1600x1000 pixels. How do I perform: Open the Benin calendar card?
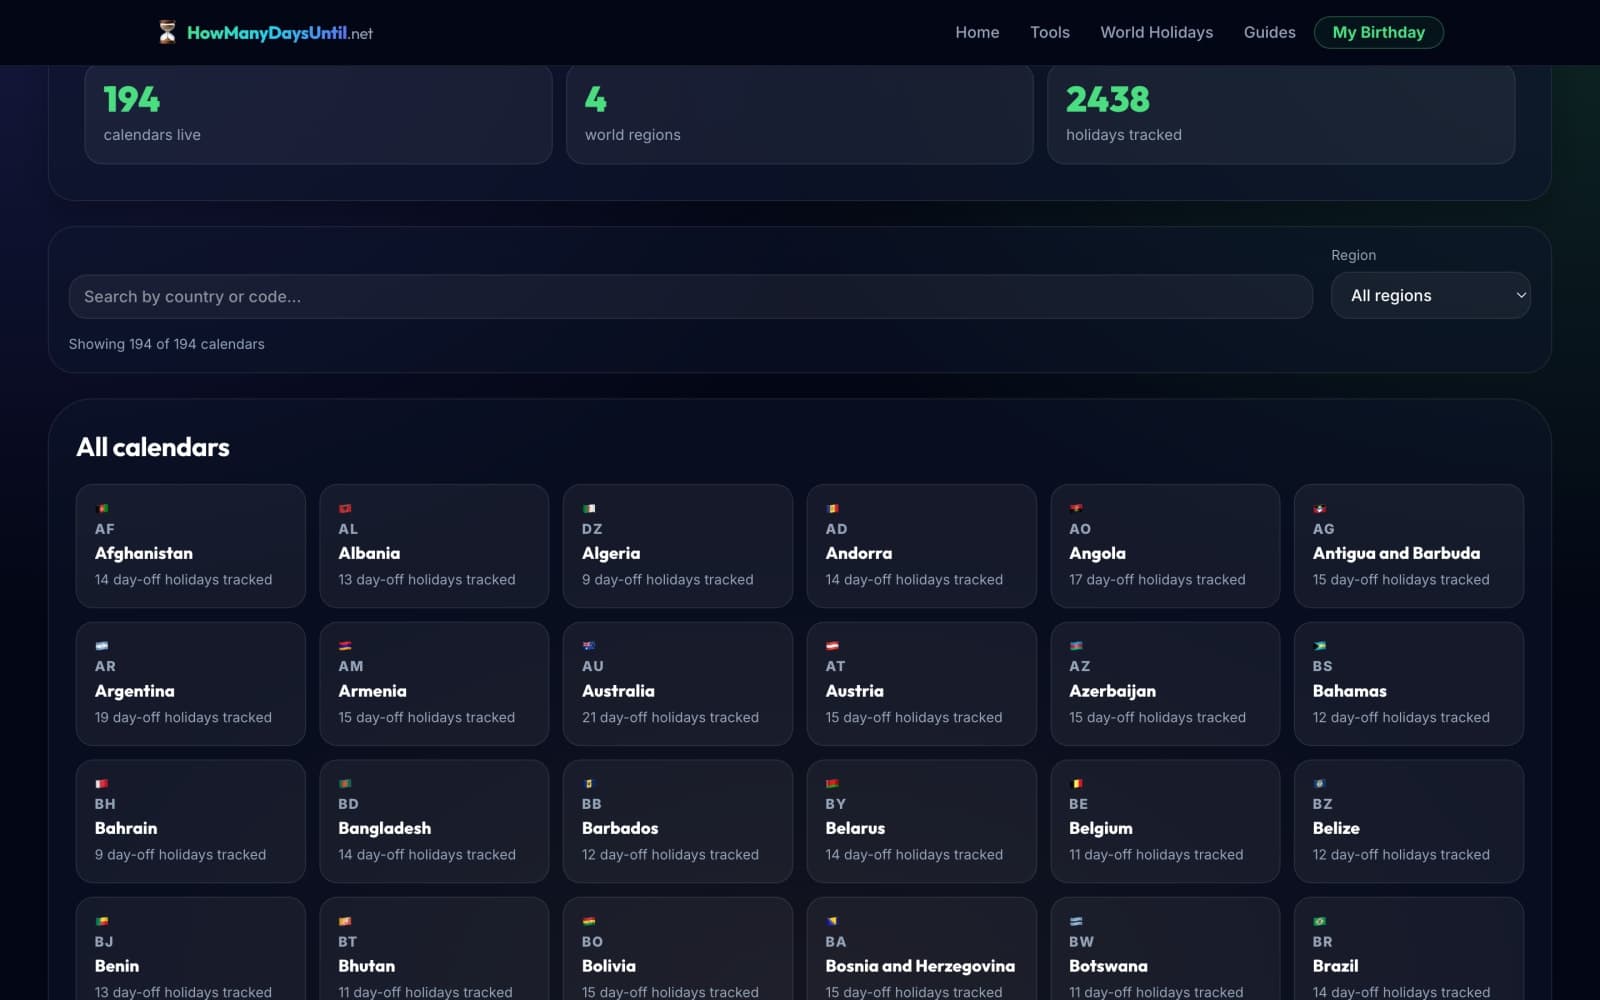point(190,949)
